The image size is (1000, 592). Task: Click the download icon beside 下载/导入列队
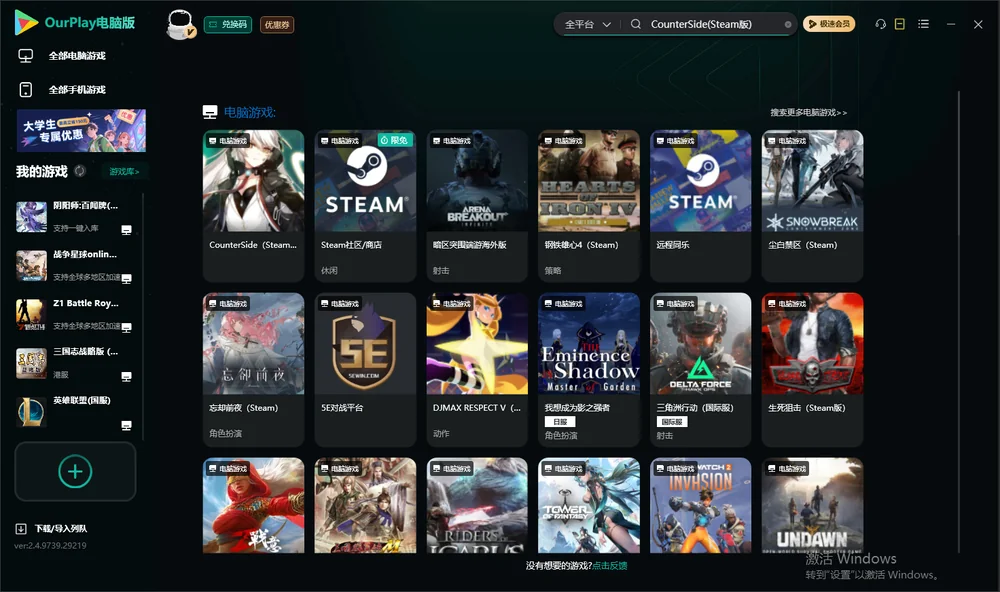[x=21, y=529]
